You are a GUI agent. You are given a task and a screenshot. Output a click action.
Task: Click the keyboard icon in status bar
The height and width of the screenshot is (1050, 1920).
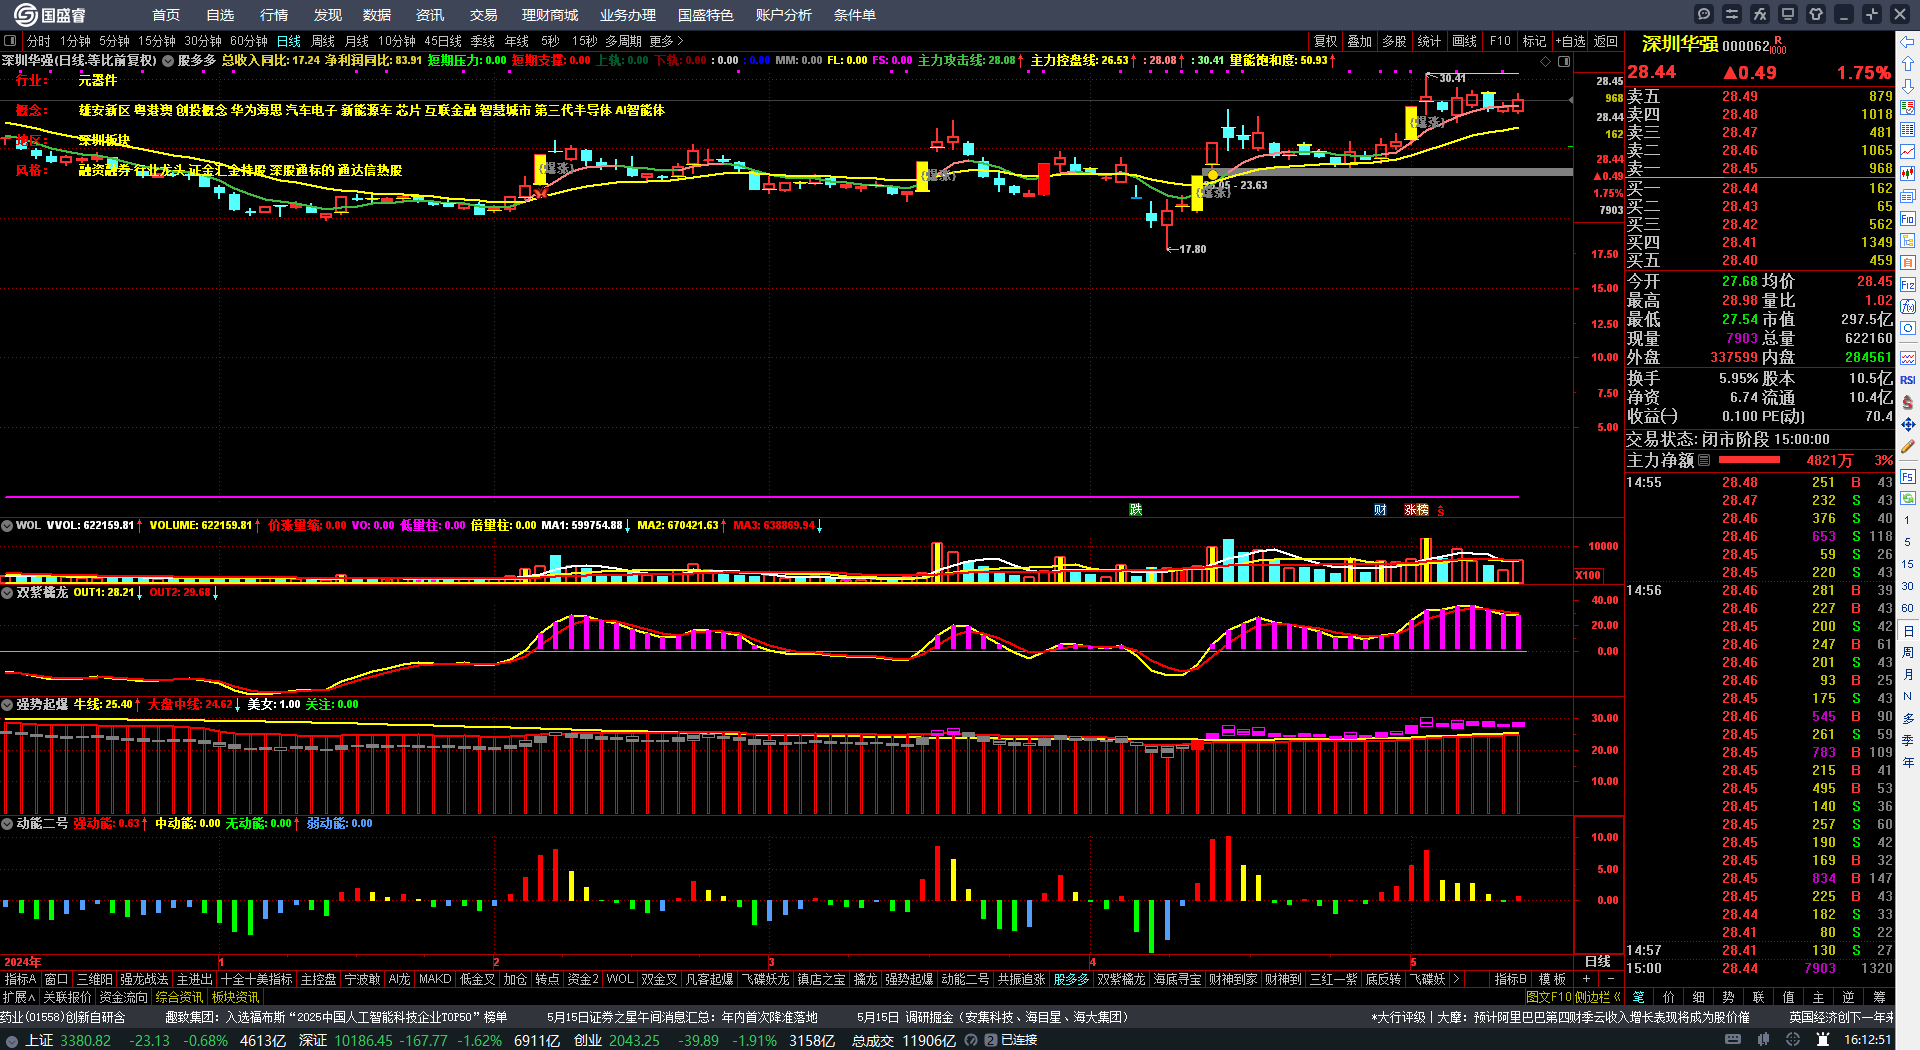(1733, 1040)
